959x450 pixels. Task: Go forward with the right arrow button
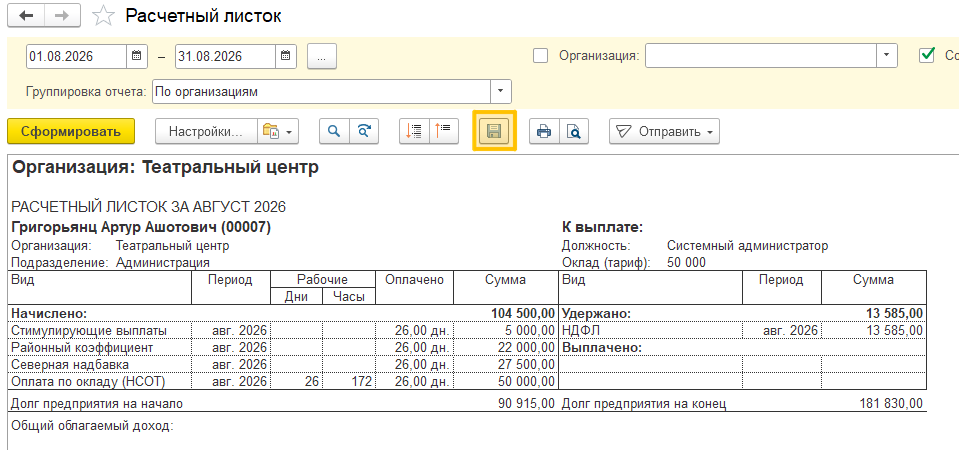62,16
